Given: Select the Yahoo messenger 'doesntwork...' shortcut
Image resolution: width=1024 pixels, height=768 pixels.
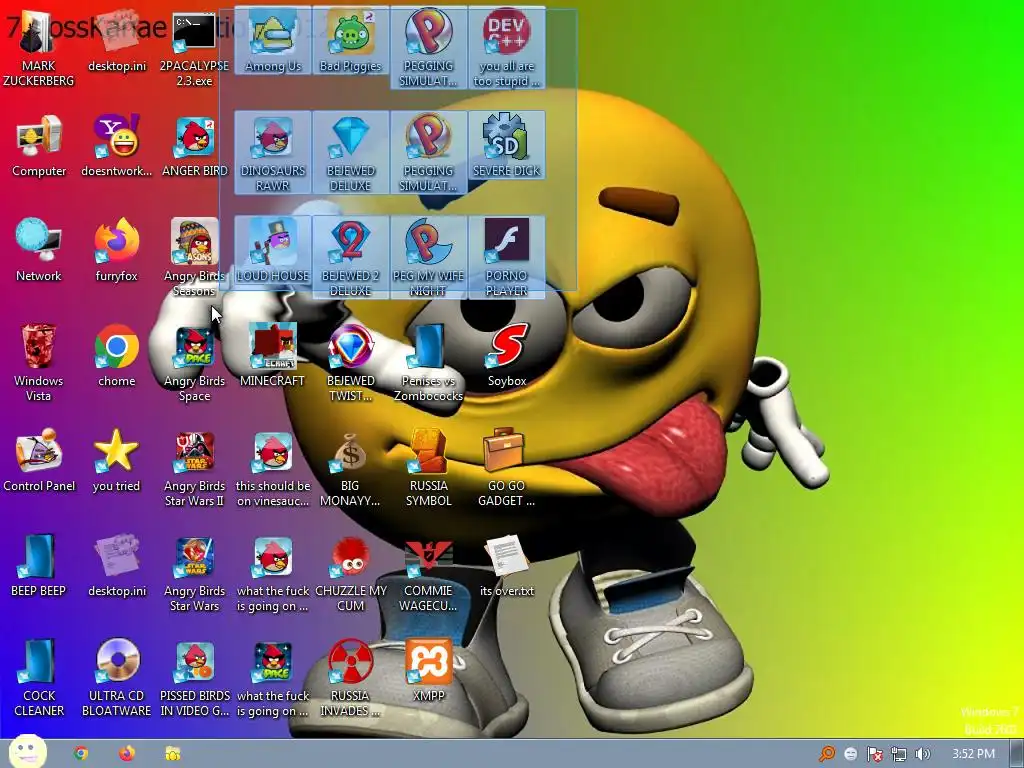Looking at the screenshot, I should click(116, 145).
